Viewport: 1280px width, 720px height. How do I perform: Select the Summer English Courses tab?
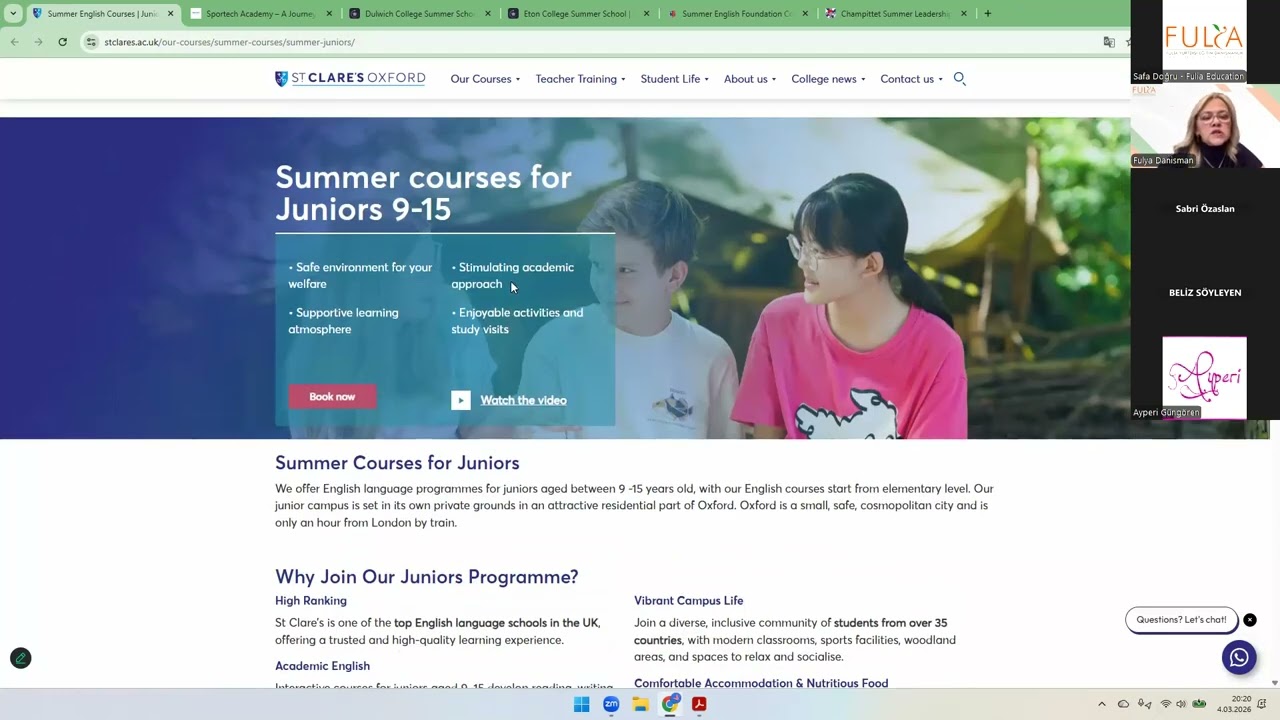coord(102,14)
